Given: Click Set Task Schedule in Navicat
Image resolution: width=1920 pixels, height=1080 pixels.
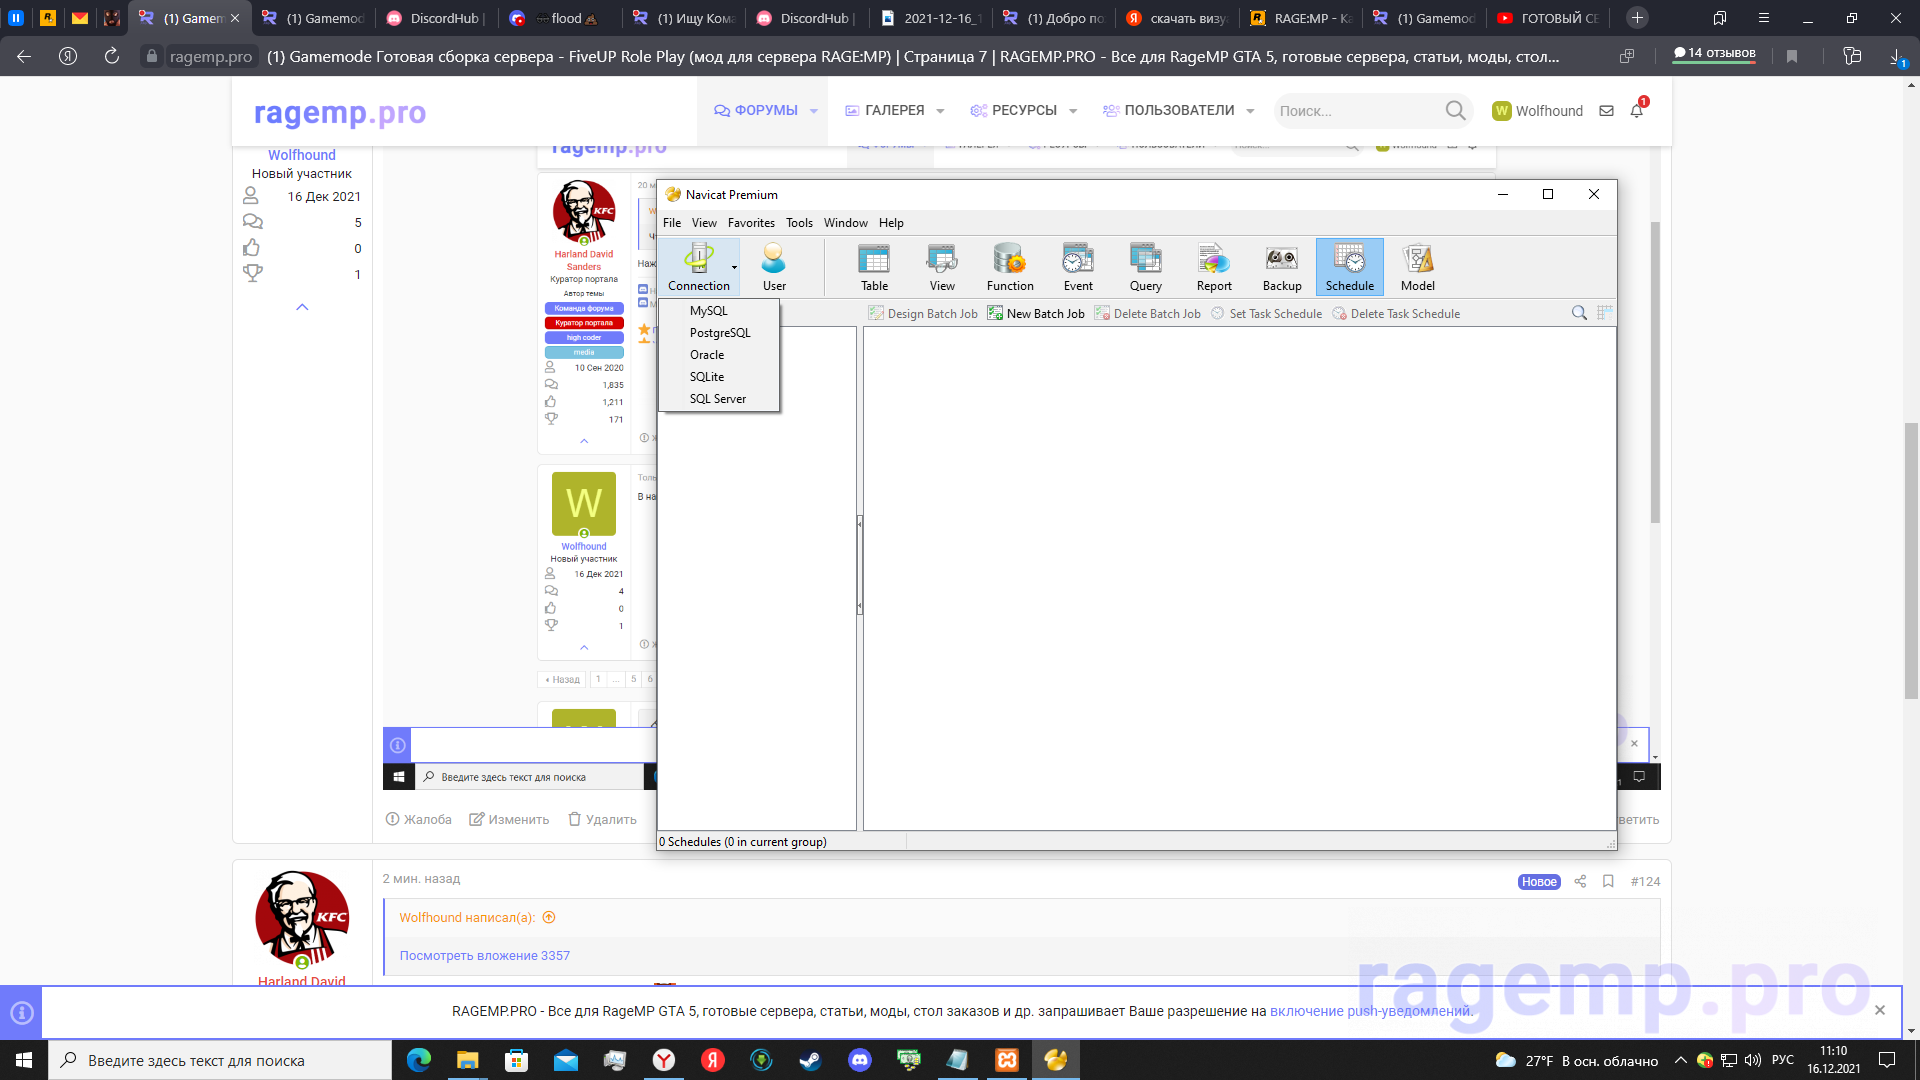Looking at the screenshot, I should (x=1266, y=314).
